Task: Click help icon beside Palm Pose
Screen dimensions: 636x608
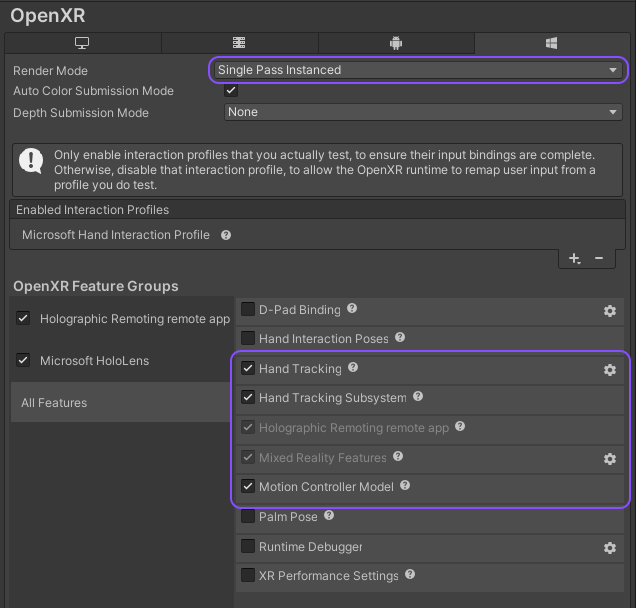Action: (329, 516)
